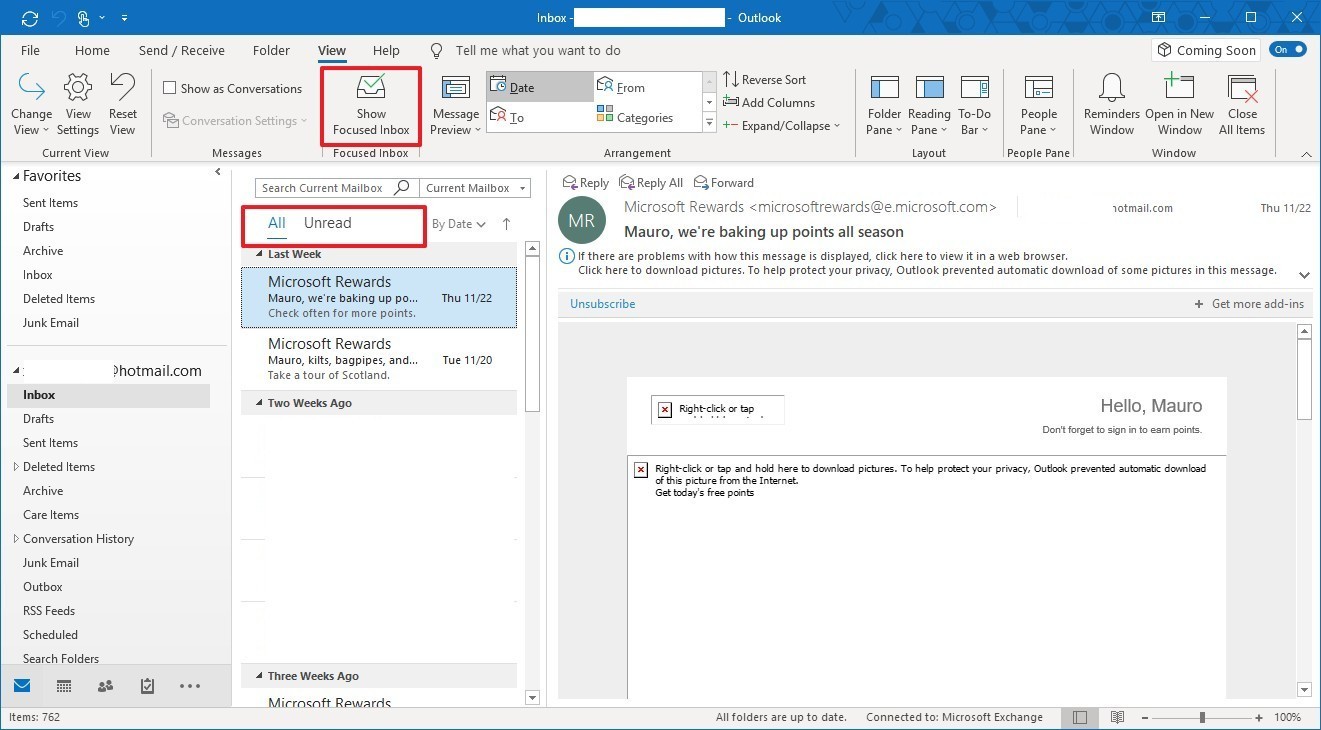Arrange messages by Date
Viewport: 1321px width, 730px height.
click(x=540, y=87)
